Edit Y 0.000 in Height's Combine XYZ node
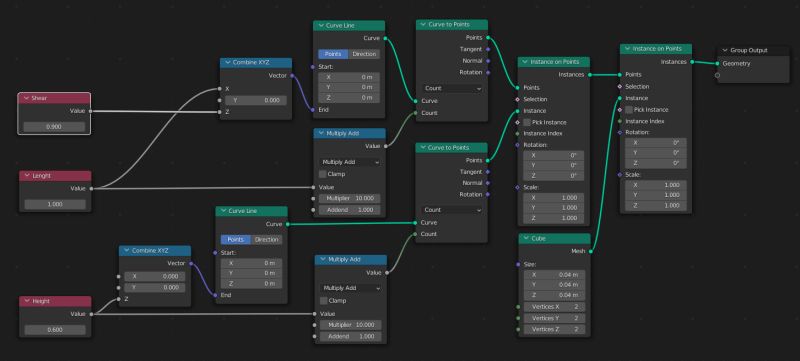 (x=155, y=288)
